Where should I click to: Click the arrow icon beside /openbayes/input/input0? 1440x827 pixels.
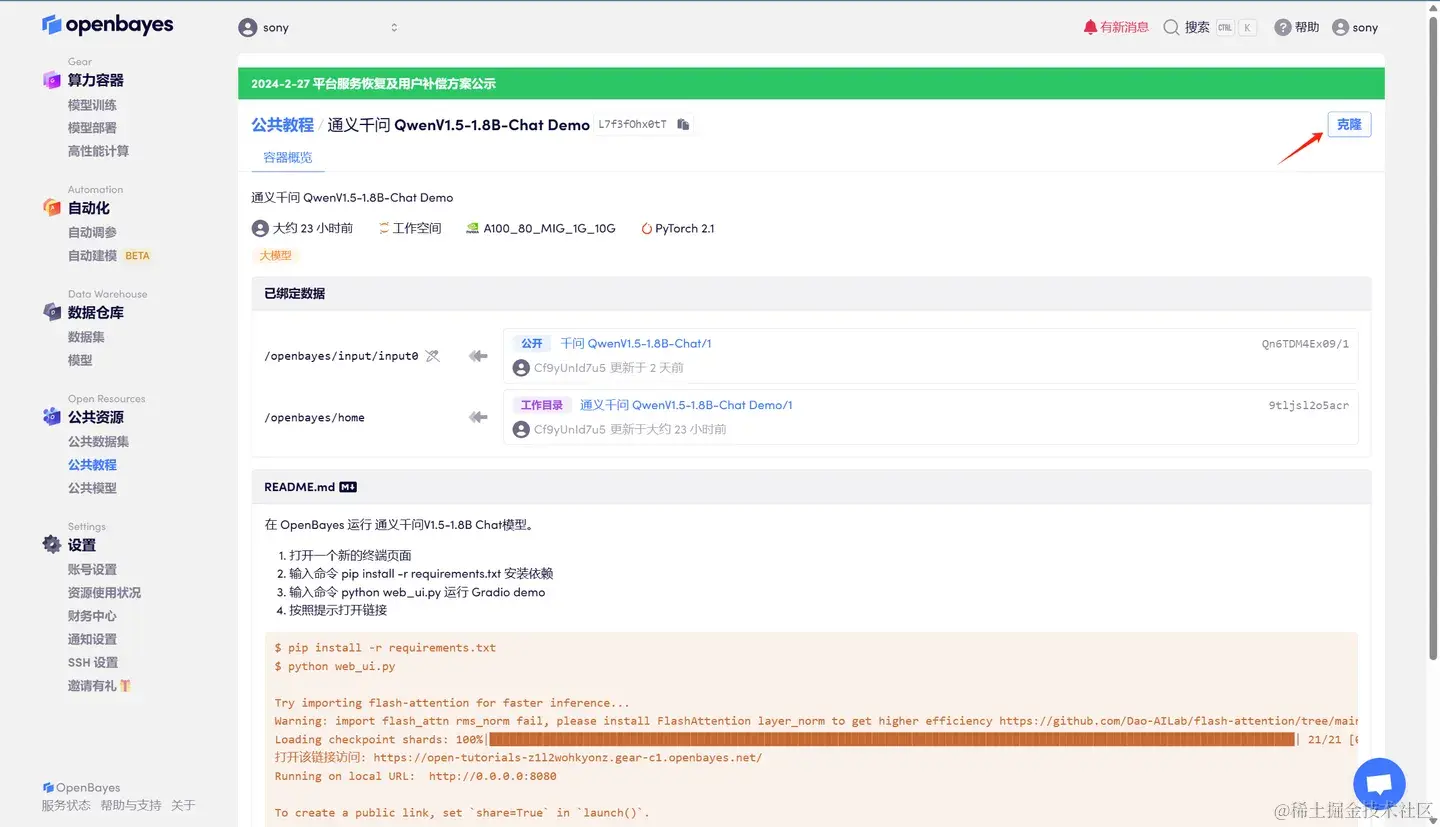pyautogui.click(x=478, y=356)
